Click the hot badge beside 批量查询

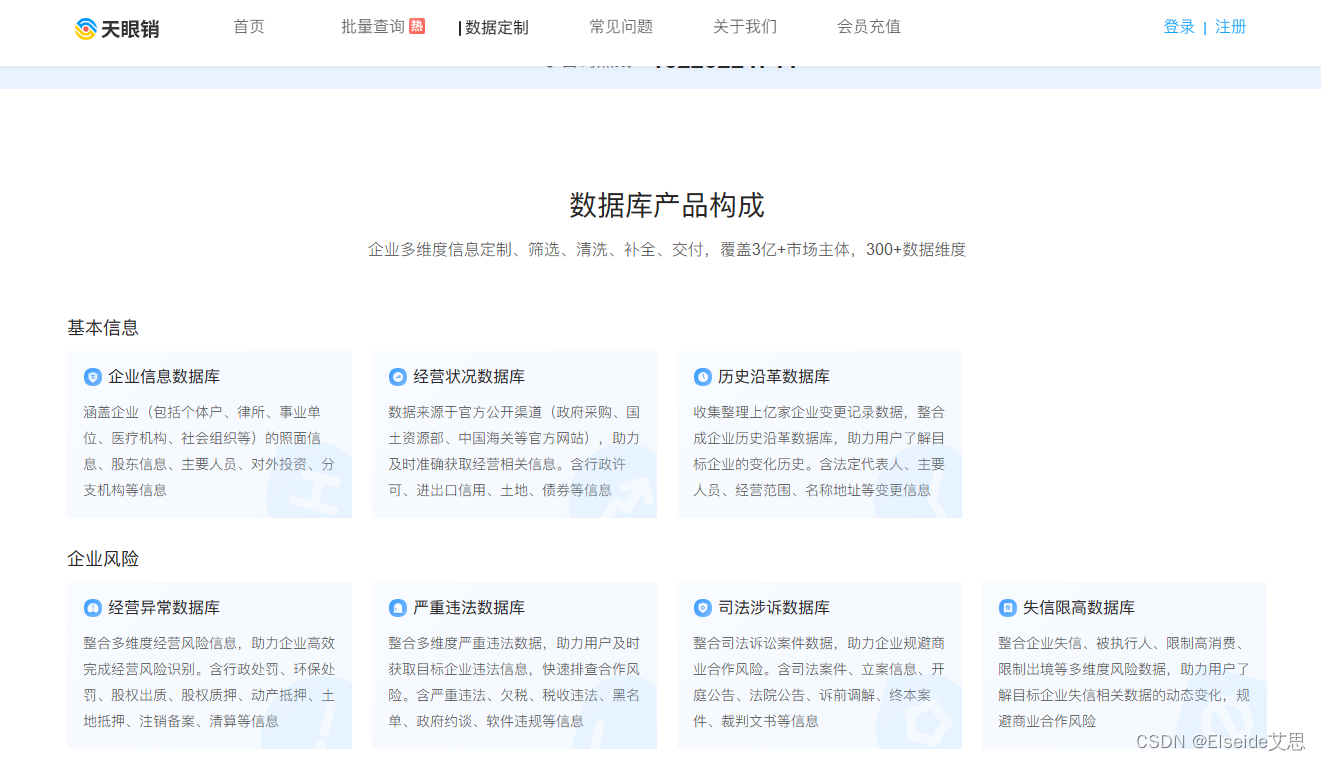point(417,26)
